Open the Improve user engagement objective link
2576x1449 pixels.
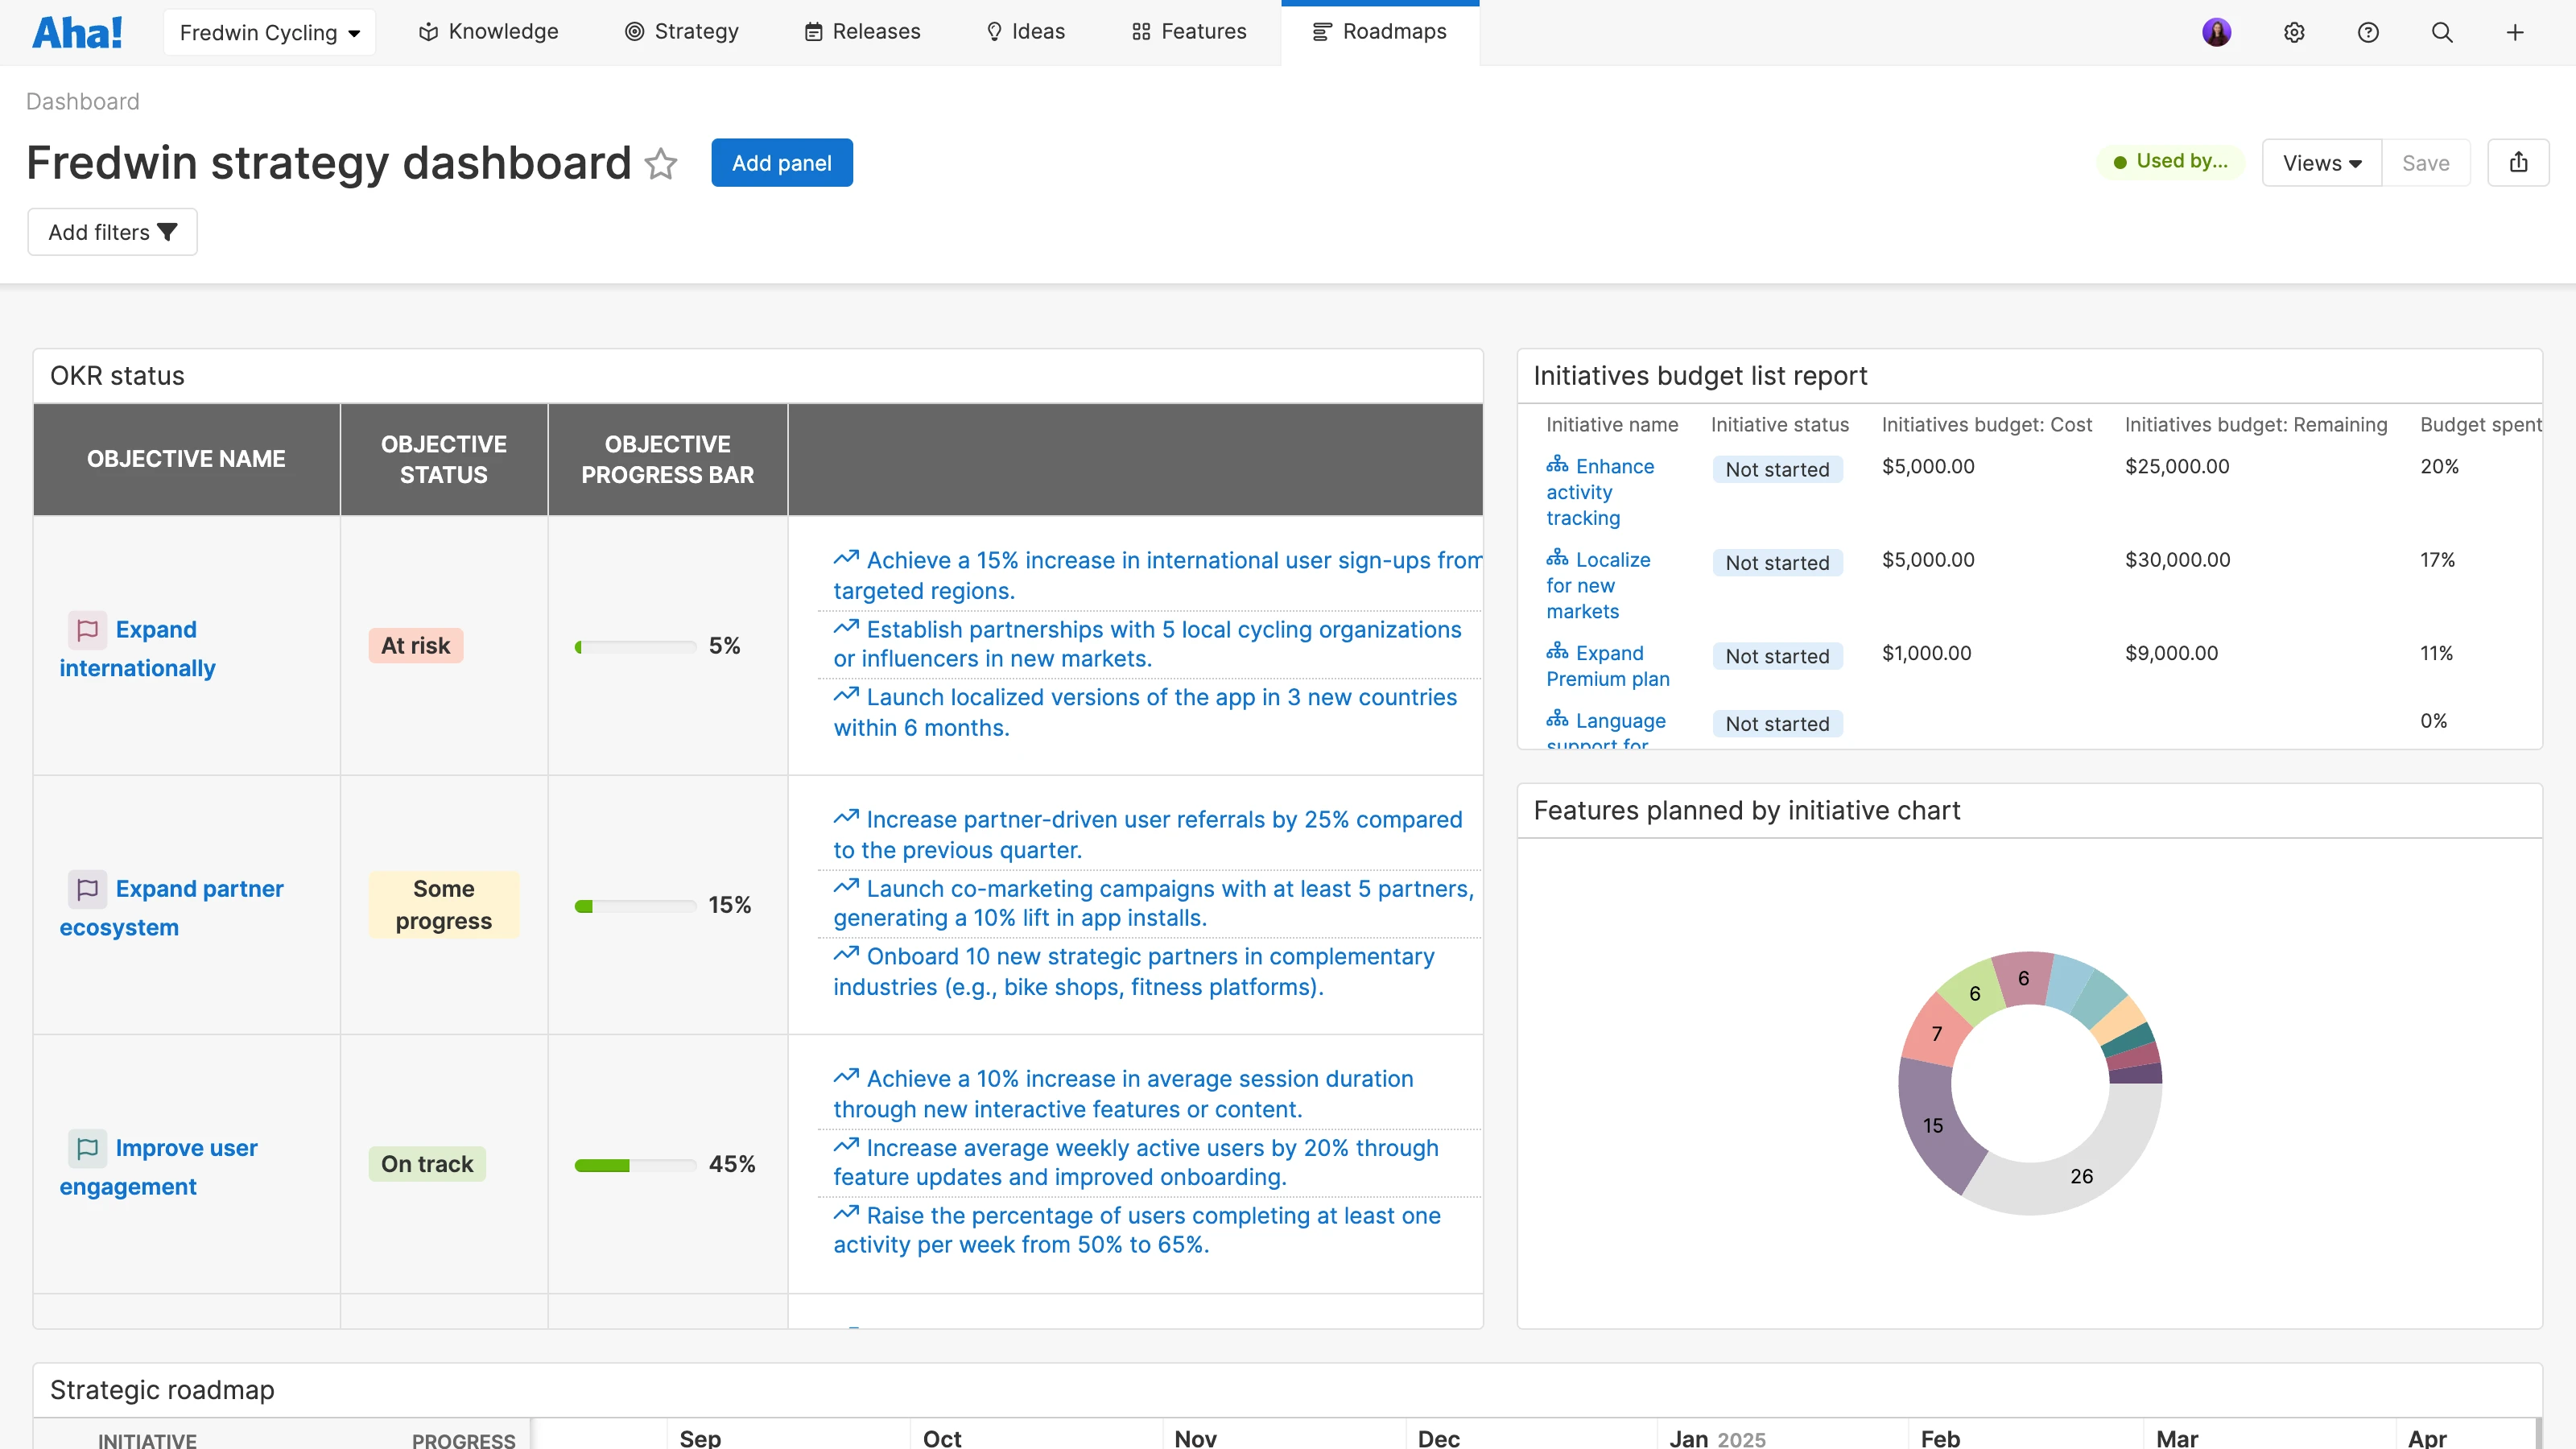[x=185, y=1148]
